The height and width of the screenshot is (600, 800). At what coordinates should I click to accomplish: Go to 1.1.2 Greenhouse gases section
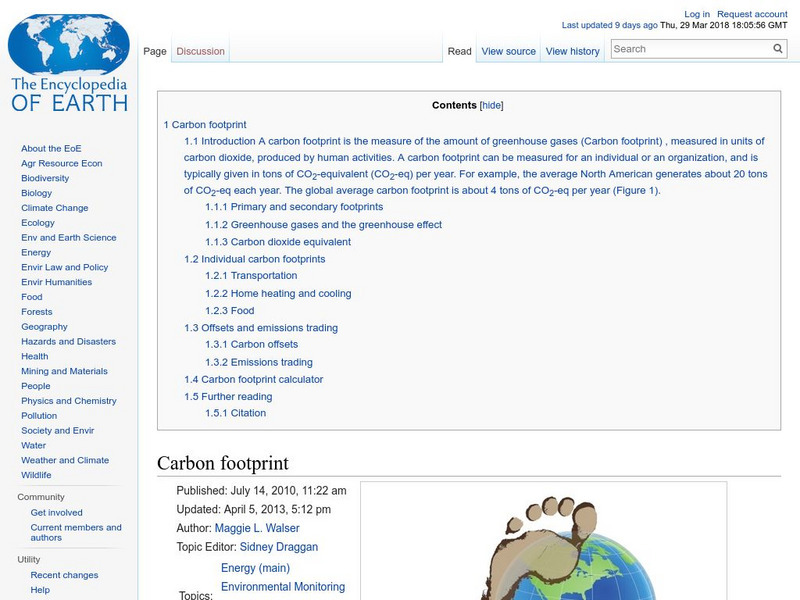coord(323,225)
